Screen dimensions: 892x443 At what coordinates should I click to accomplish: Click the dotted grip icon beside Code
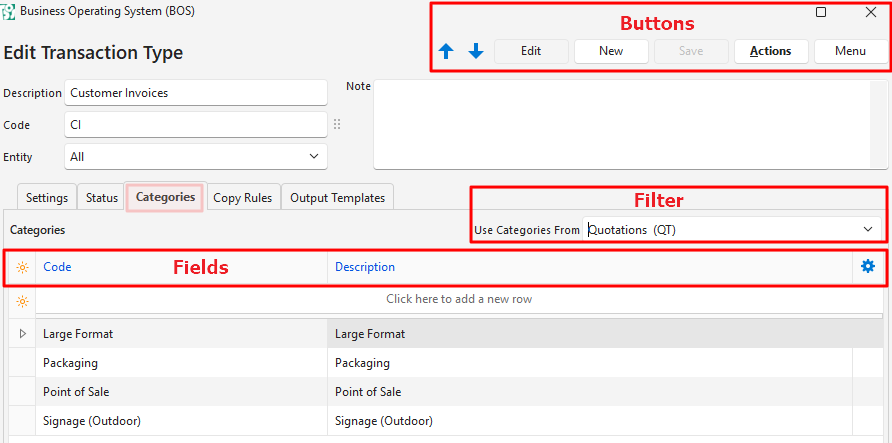pos(337,125)
